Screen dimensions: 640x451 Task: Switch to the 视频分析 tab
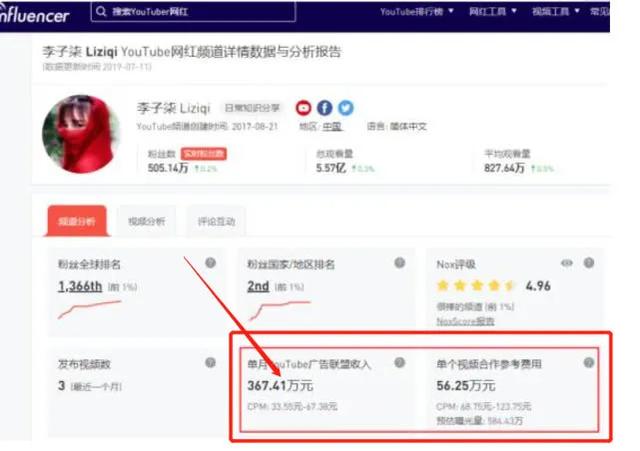[147, 221]
